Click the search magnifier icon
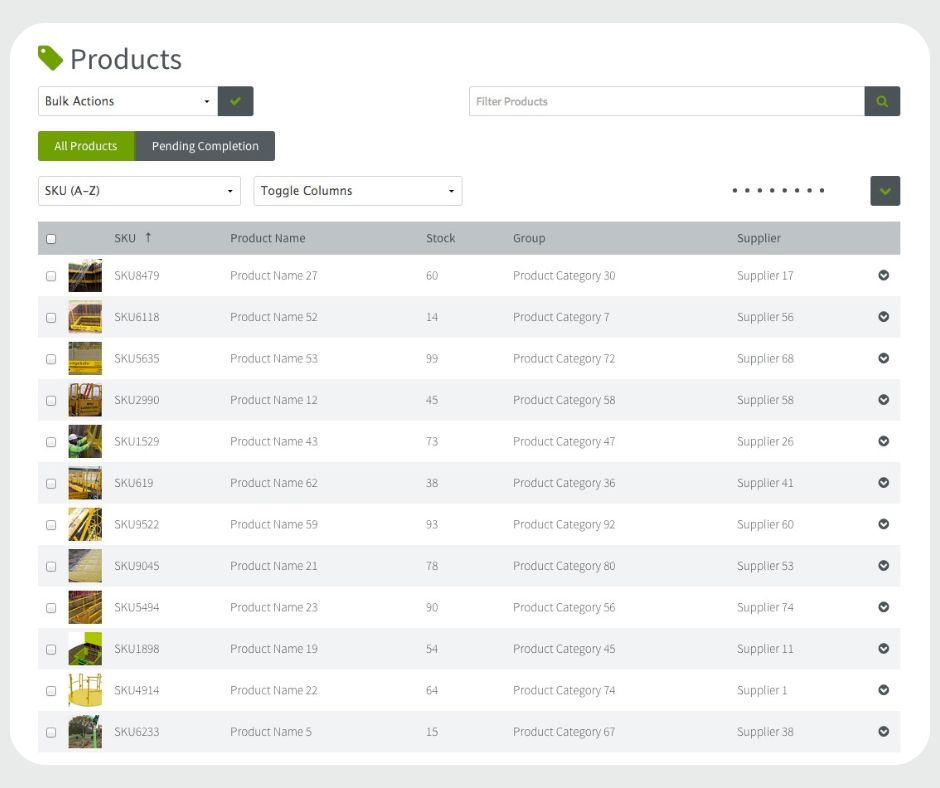 [882, 101]
